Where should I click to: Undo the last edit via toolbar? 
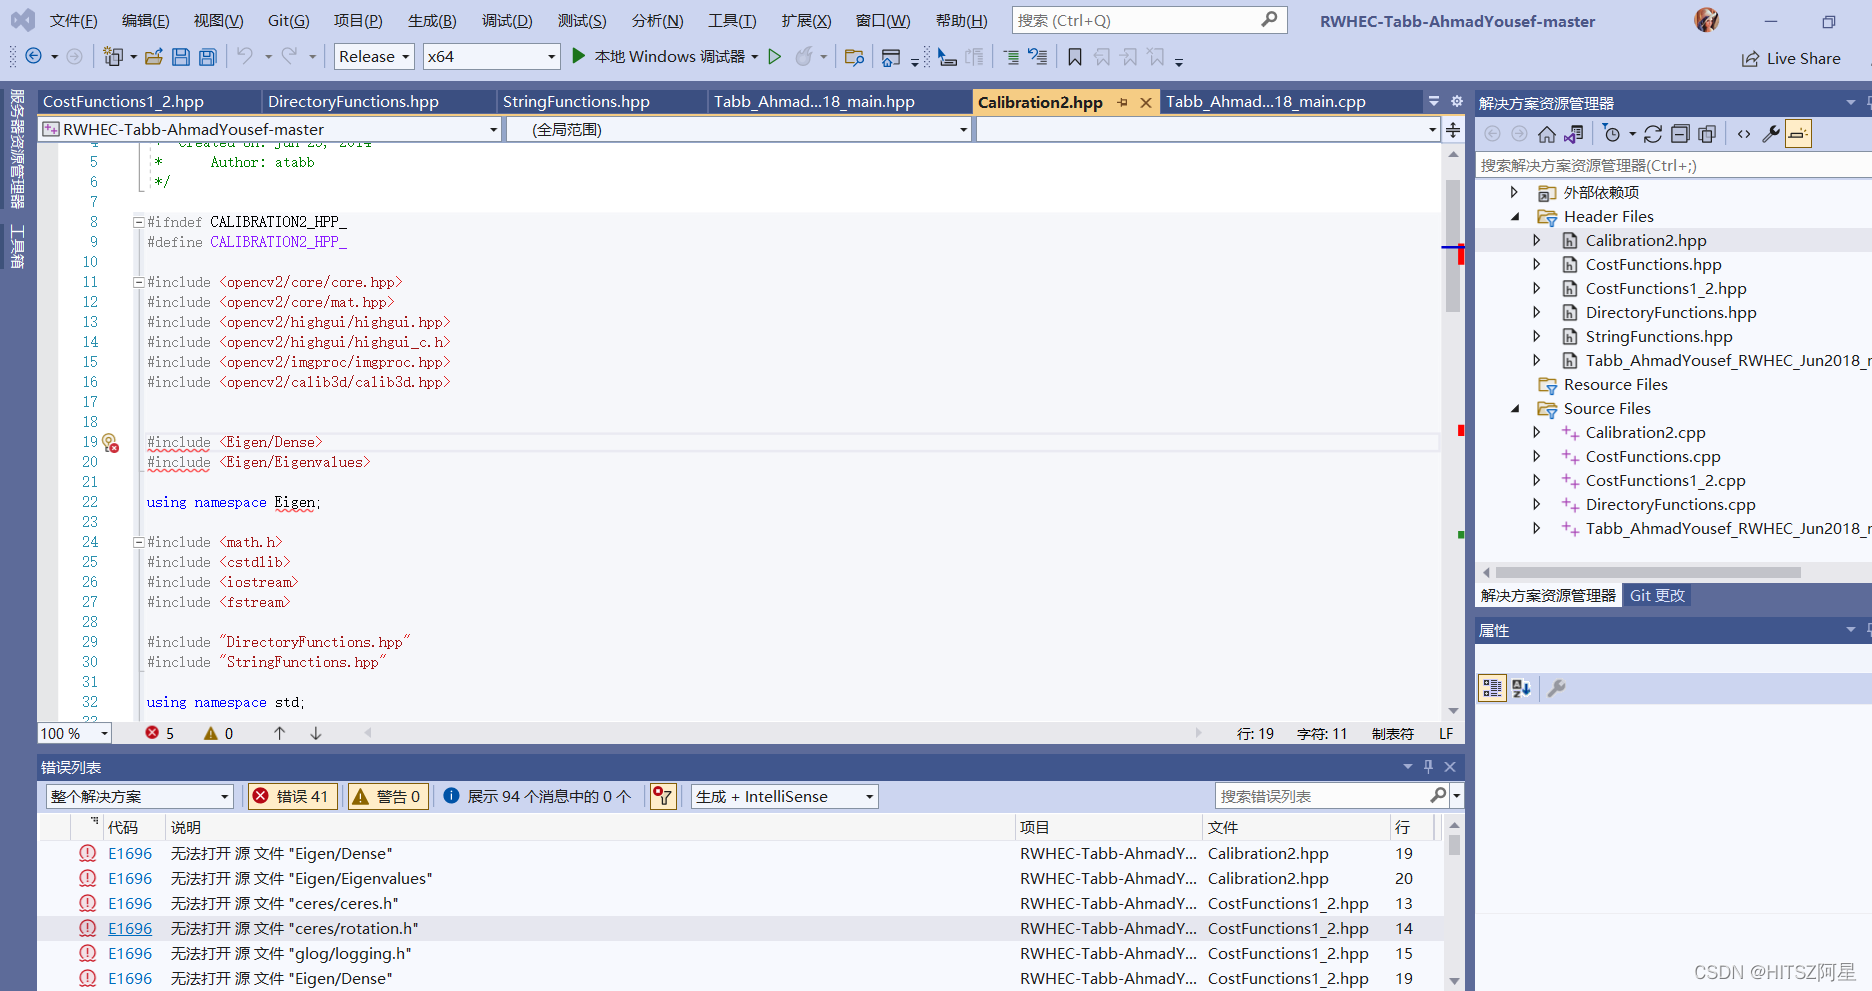pyautogui.click(x=245, y=57)
